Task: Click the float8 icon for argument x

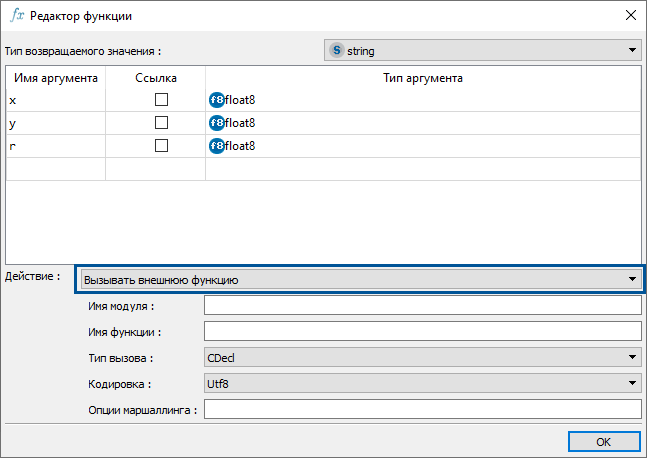Action: point(216,100)
